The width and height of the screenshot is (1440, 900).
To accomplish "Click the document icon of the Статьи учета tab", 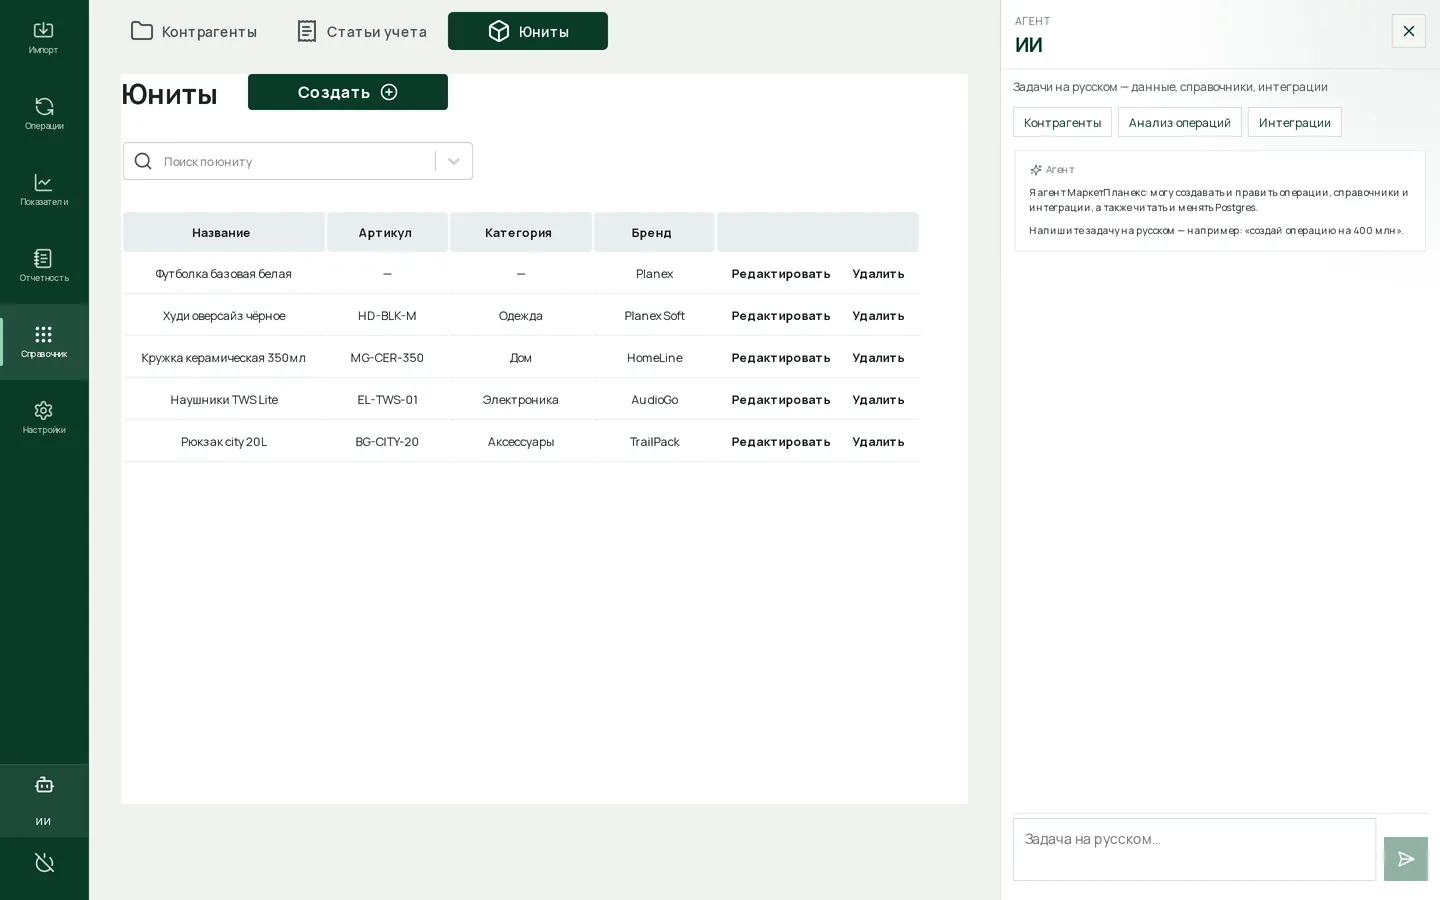I will pyautogui.click(x=307, y=31).
